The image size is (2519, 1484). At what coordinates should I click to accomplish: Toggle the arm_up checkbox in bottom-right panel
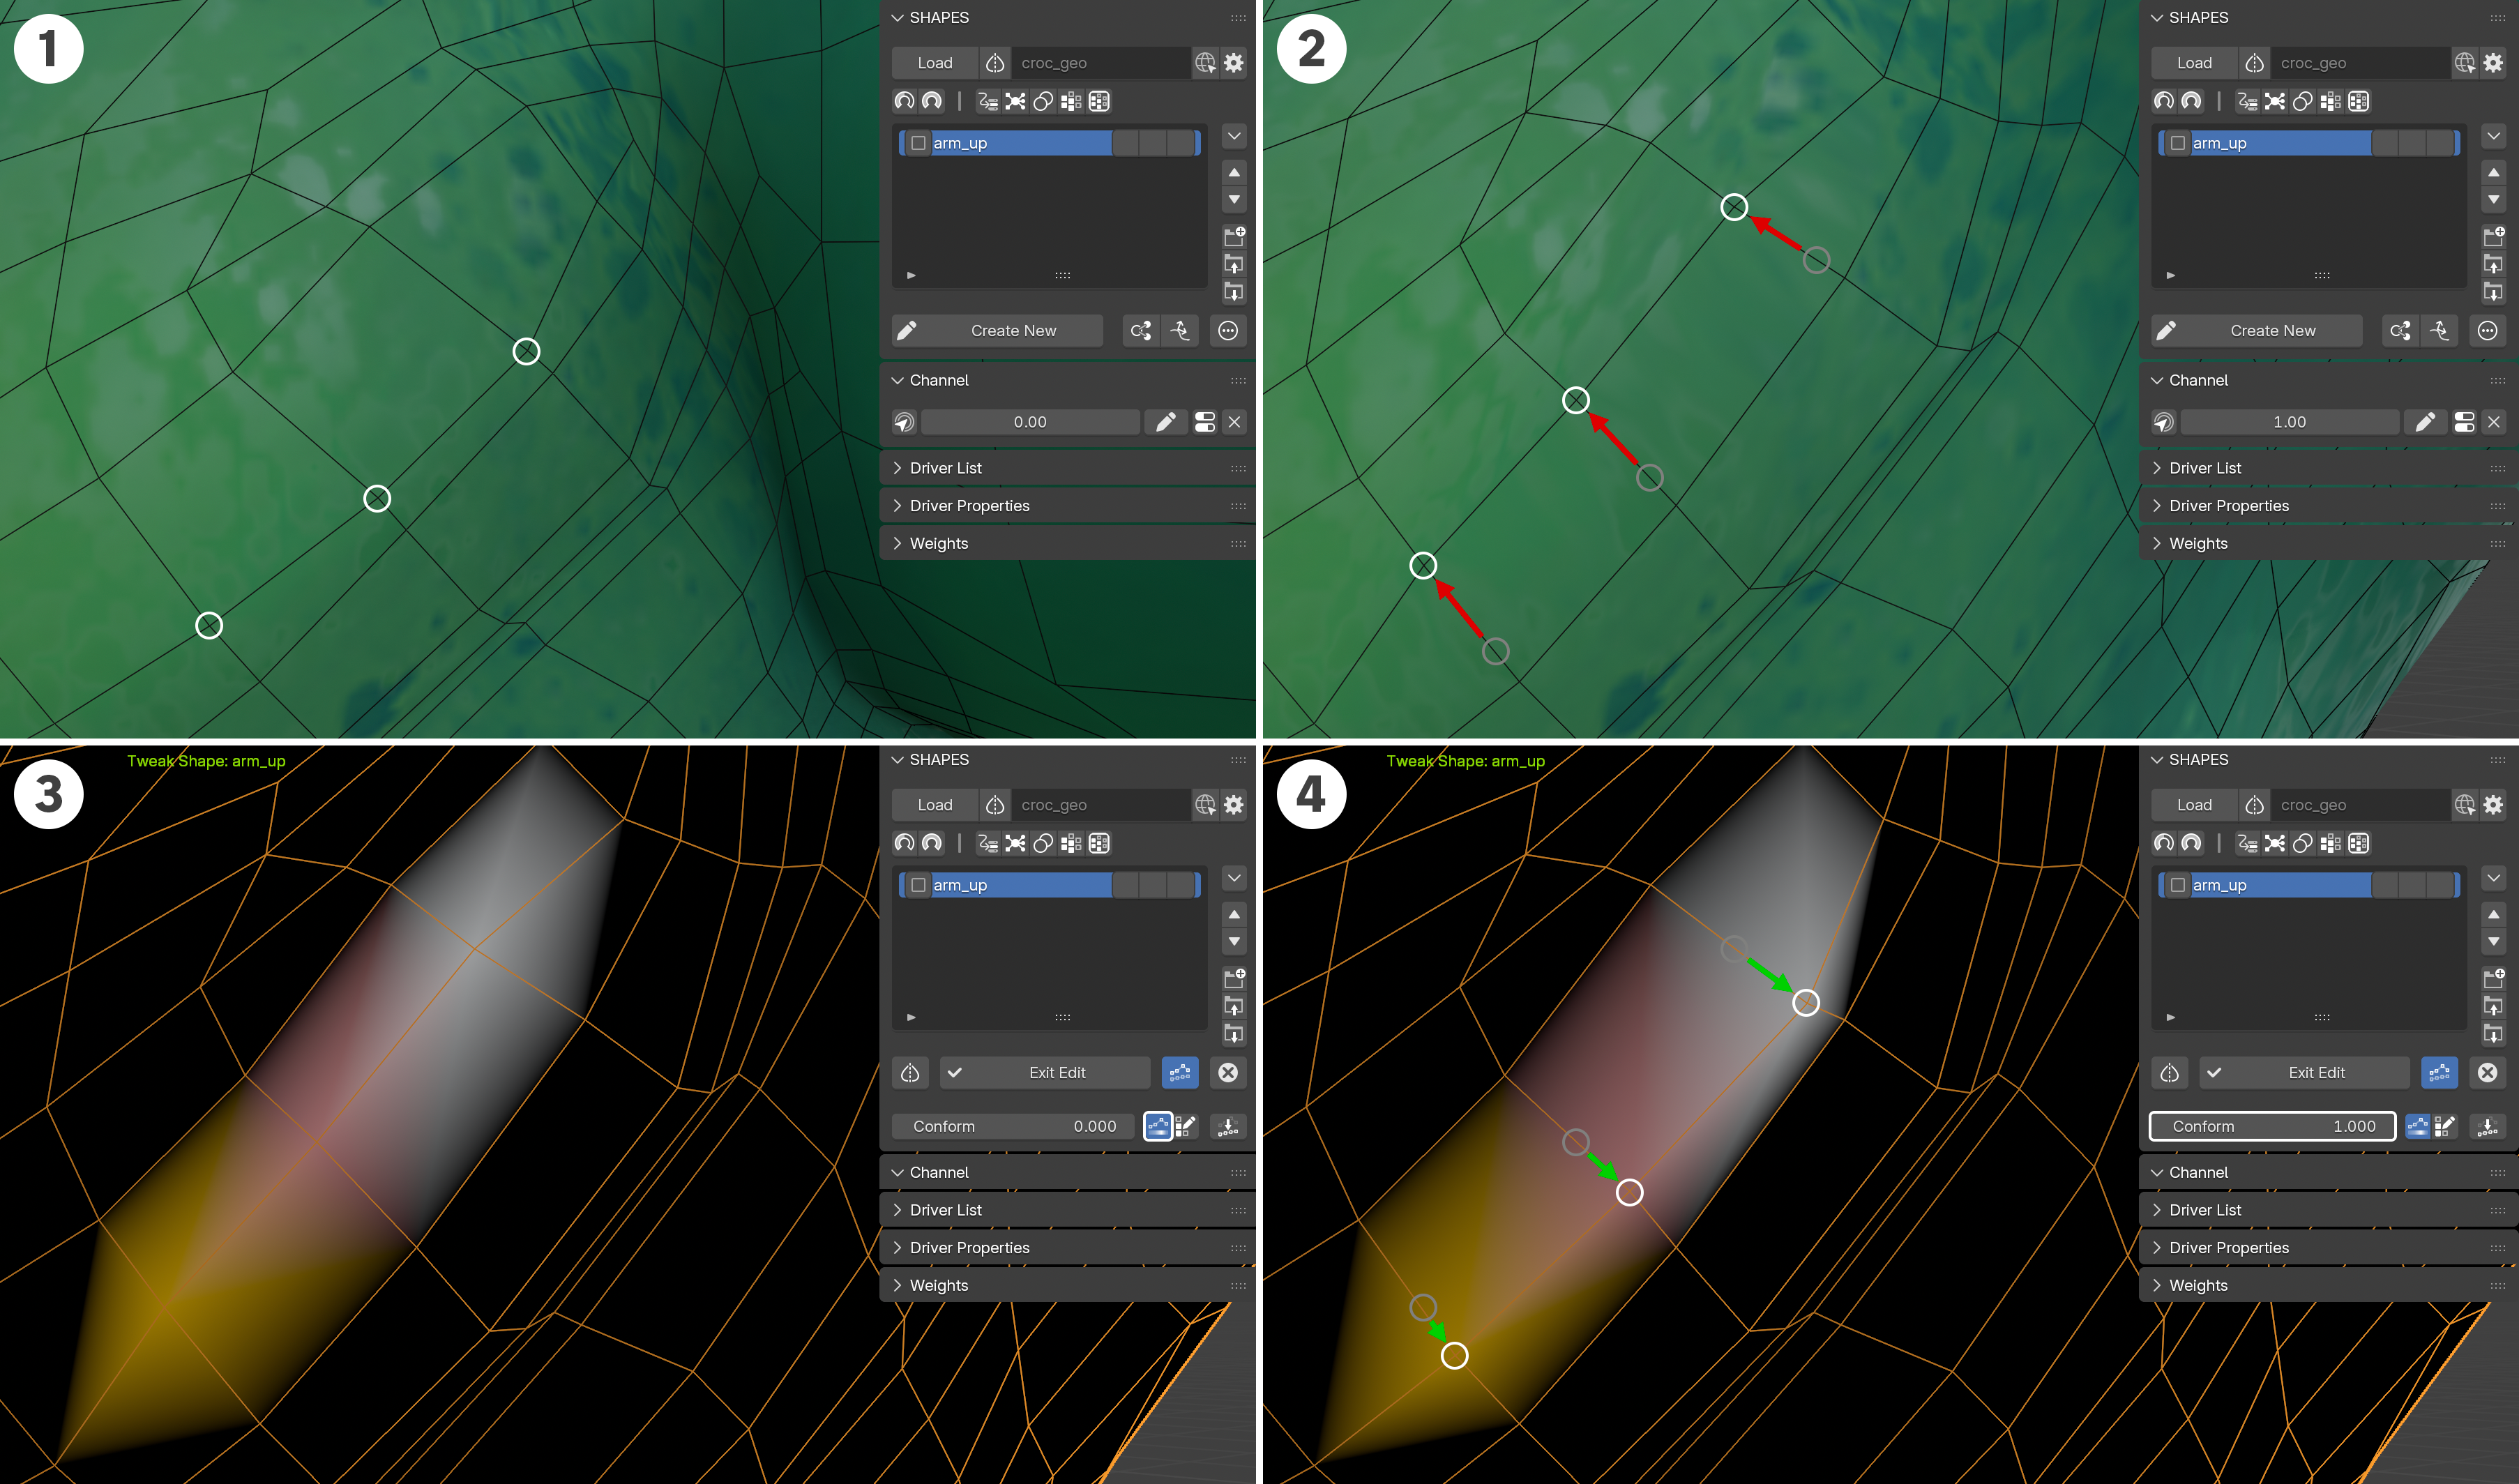pyautogui.click(x=2177, y=885)
